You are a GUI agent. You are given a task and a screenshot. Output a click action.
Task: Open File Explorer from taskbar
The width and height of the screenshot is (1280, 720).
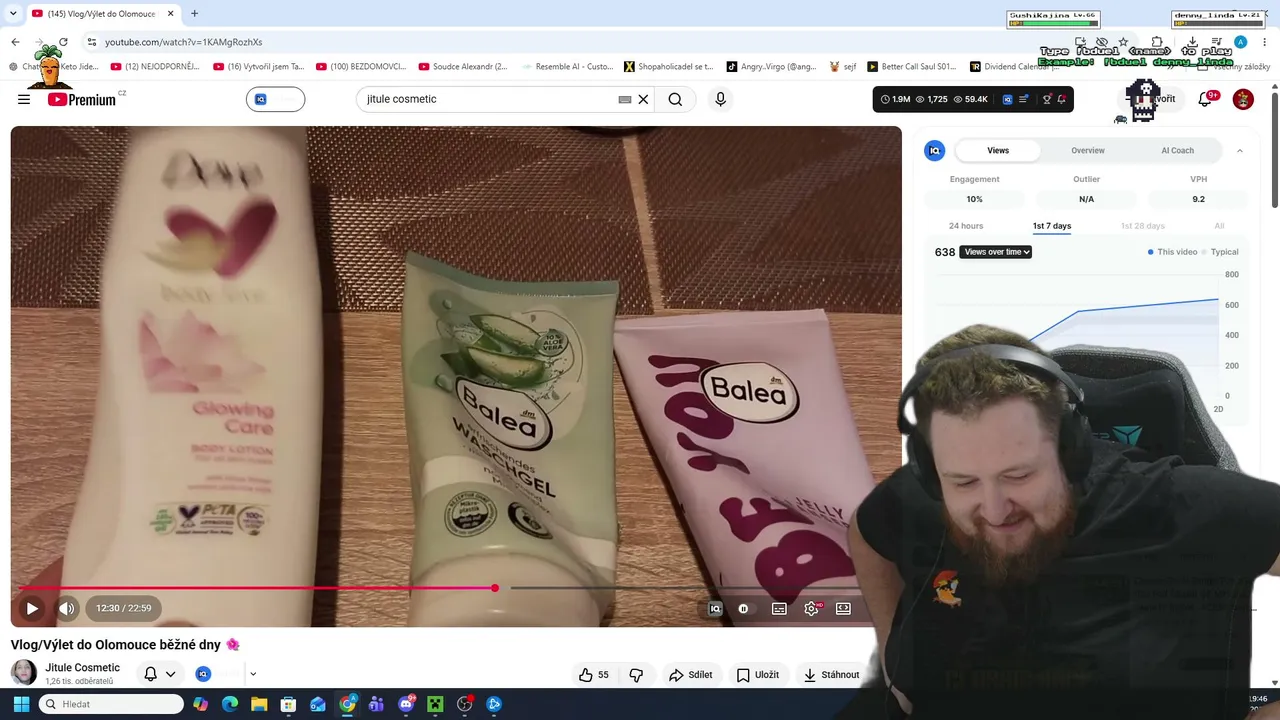coord(259,704)
